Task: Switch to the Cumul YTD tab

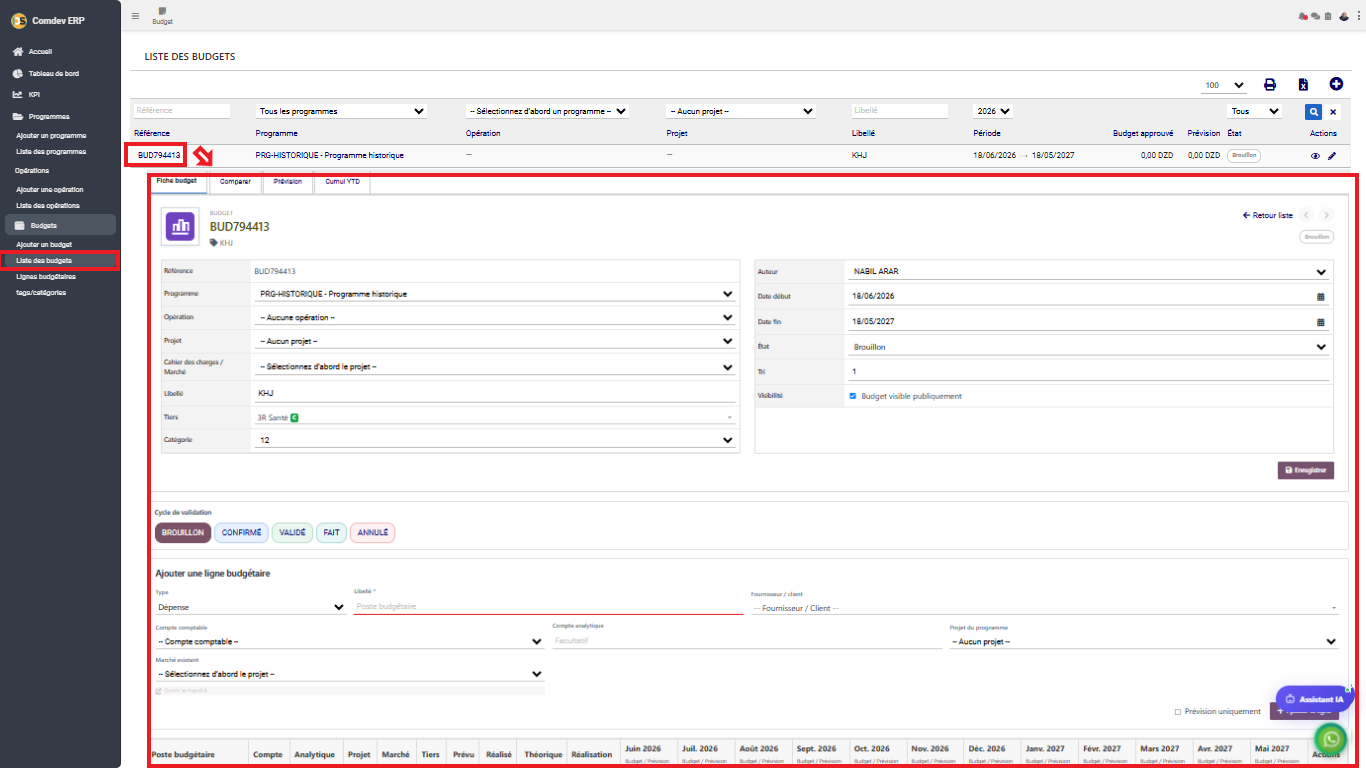Action: tap(342, 181)
